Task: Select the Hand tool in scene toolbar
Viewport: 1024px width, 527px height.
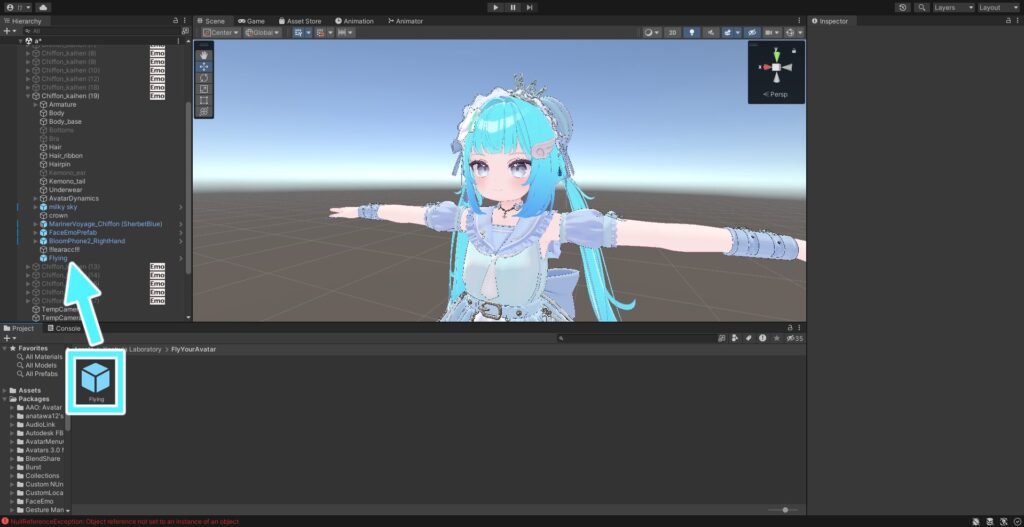Action: pyautogui.click(x=204, y=56)
